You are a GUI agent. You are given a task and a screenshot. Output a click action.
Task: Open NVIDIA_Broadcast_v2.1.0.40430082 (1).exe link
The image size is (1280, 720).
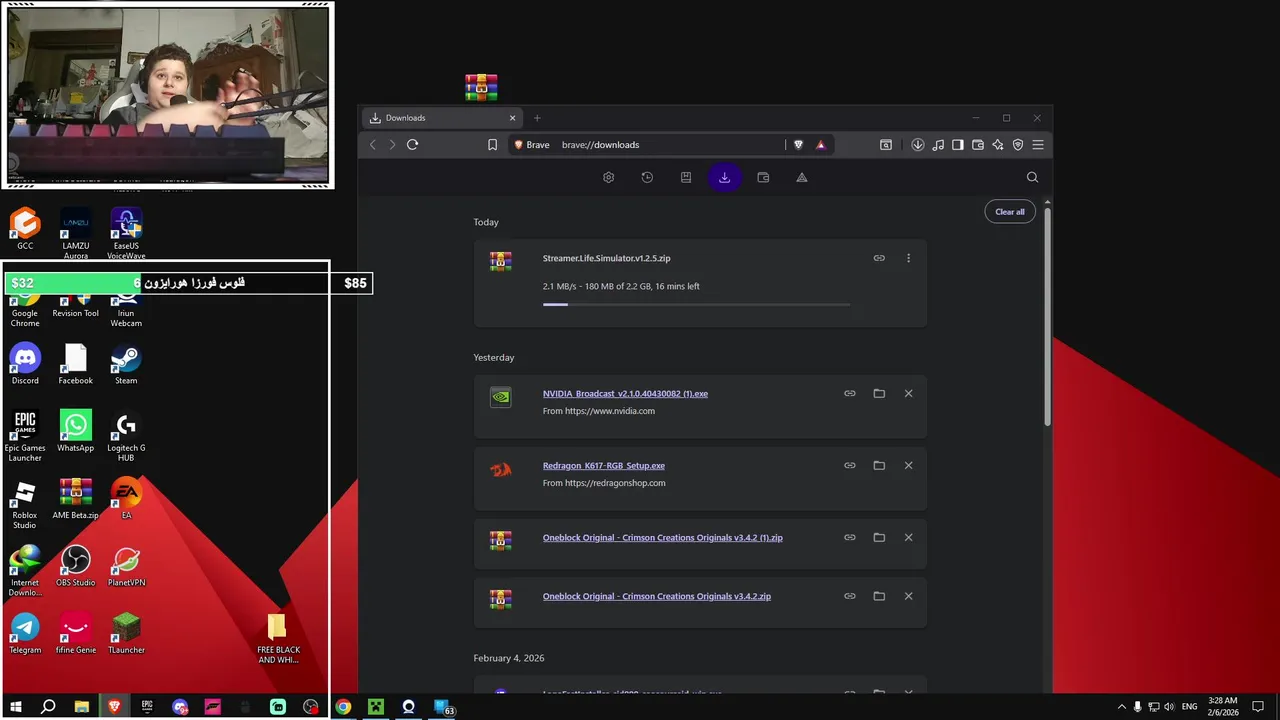(x=625, y=394)
